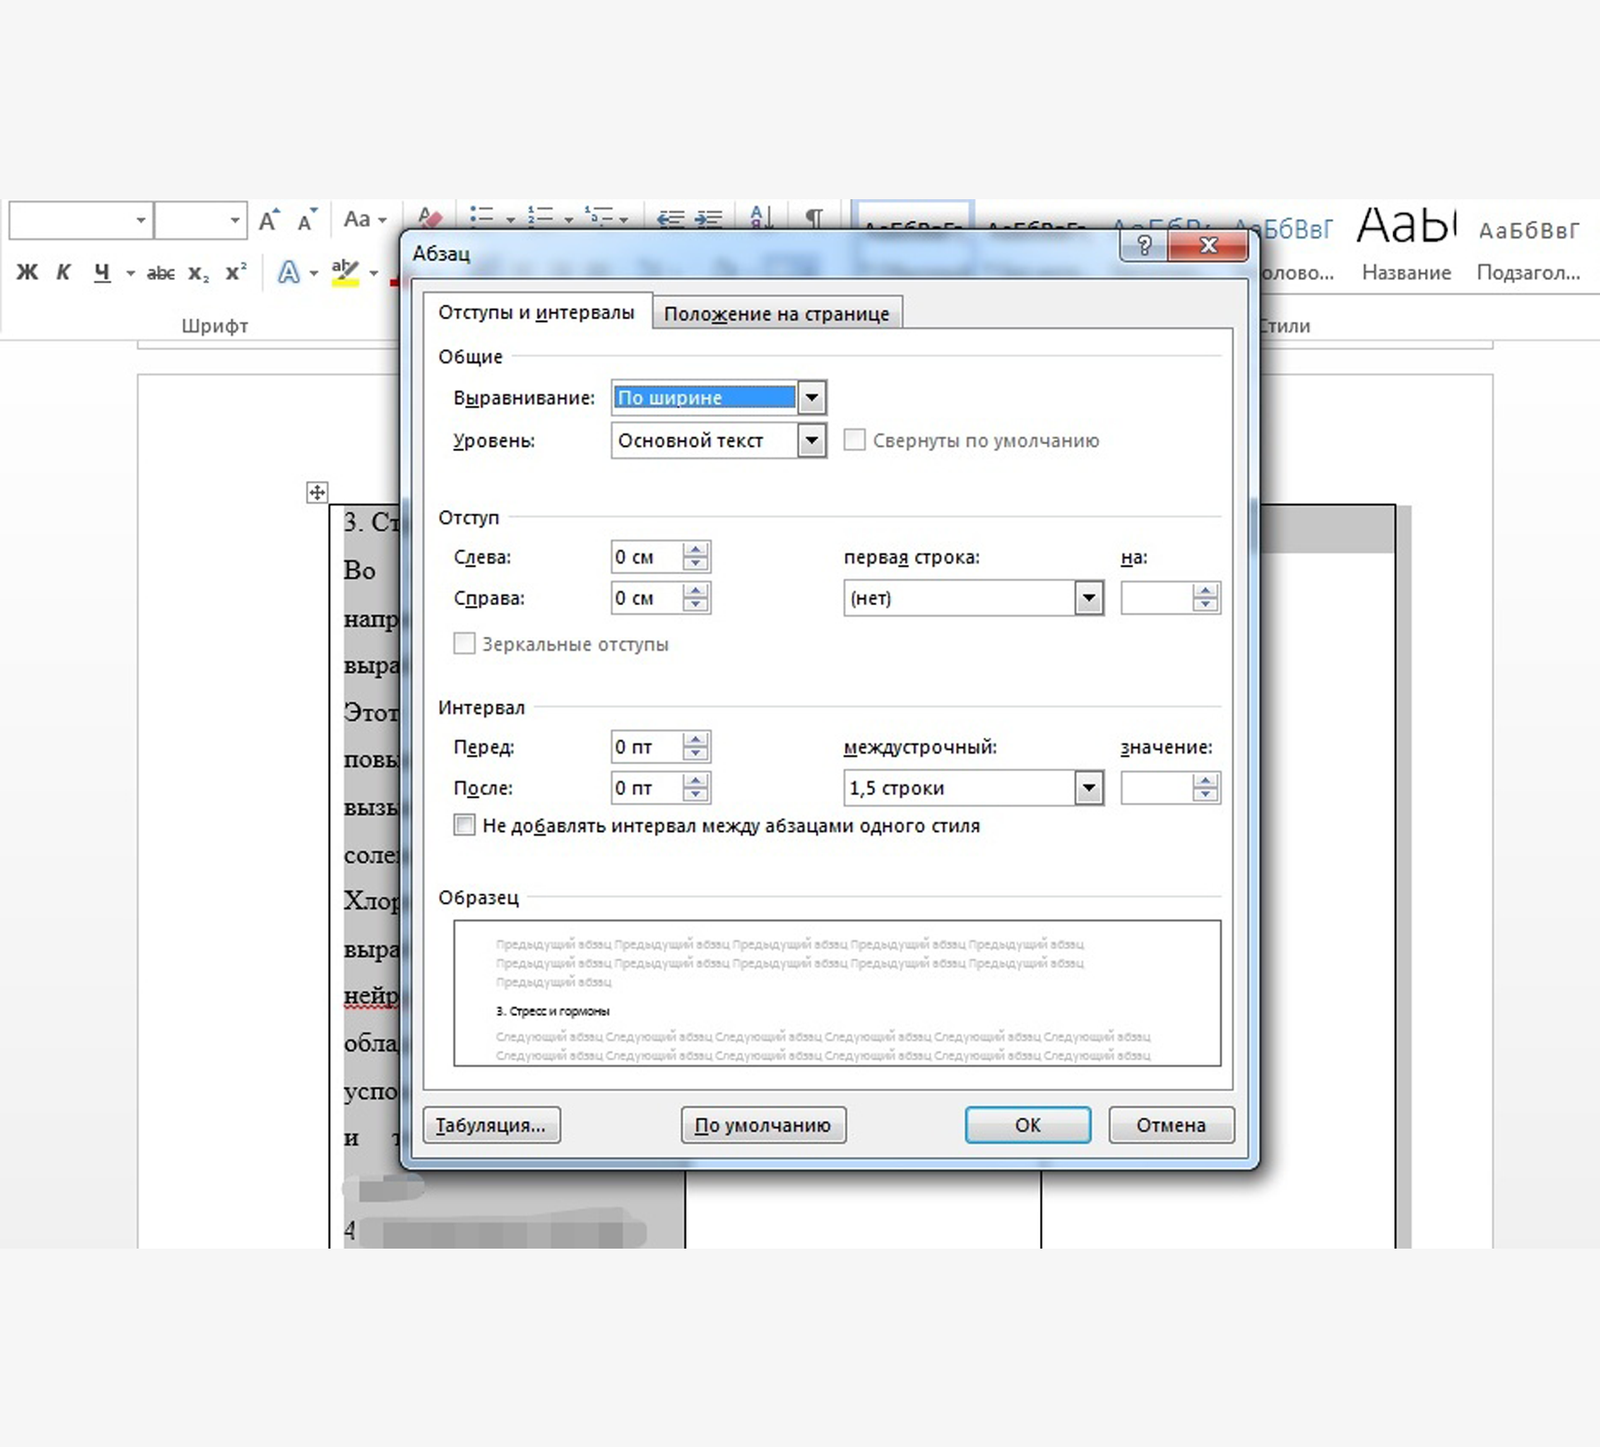Toggle bold (Ж) formatting
Viewport: 1600px width, 1447px height.
pyautogui.click(x=27, y=272)
